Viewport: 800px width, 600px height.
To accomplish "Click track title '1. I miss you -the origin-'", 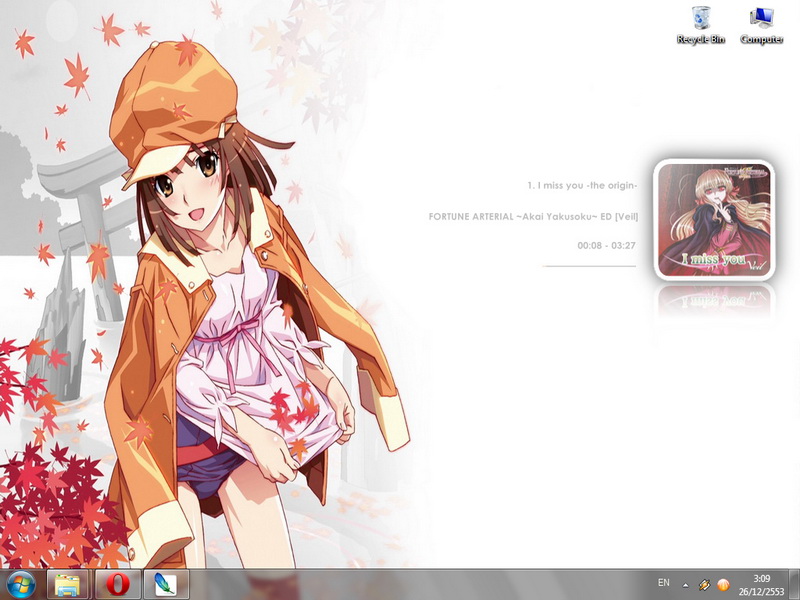I will point(582,185).
